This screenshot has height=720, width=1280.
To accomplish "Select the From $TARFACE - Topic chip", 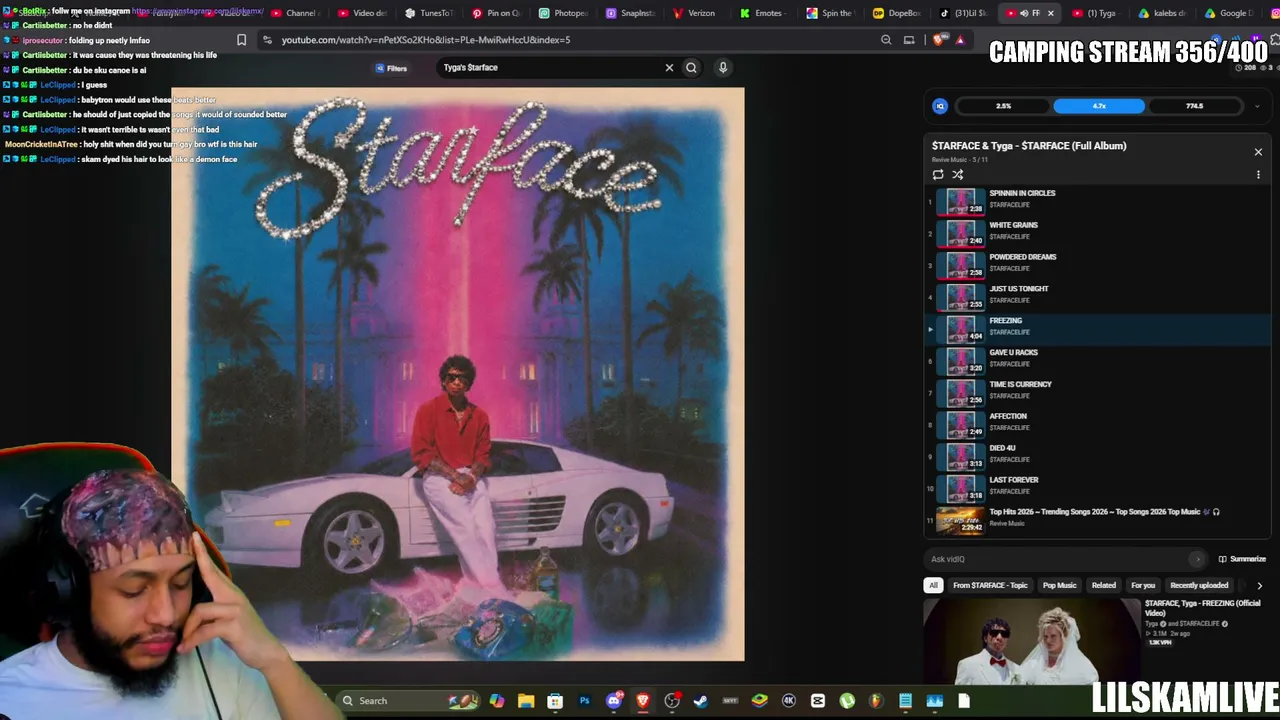I will [x=990, y=586].
